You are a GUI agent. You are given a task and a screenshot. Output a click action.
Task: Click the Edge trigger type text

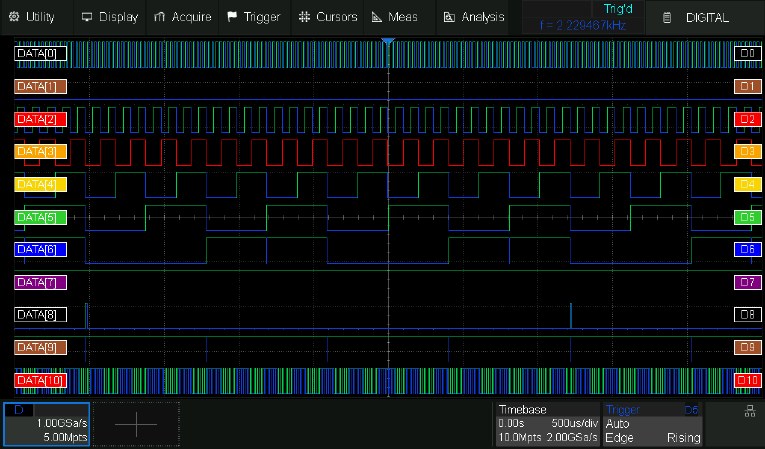click(x=619, y=437)
